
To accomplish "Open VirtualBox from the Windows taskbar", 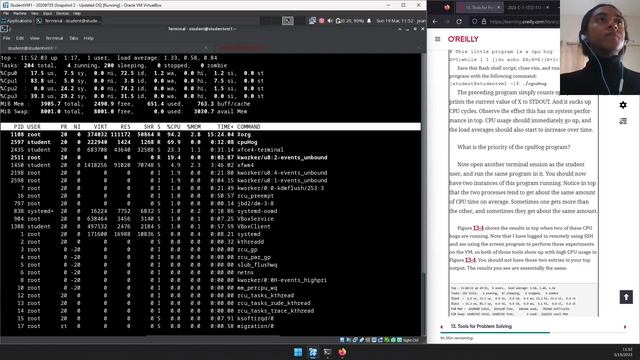I will click(313, 352).
